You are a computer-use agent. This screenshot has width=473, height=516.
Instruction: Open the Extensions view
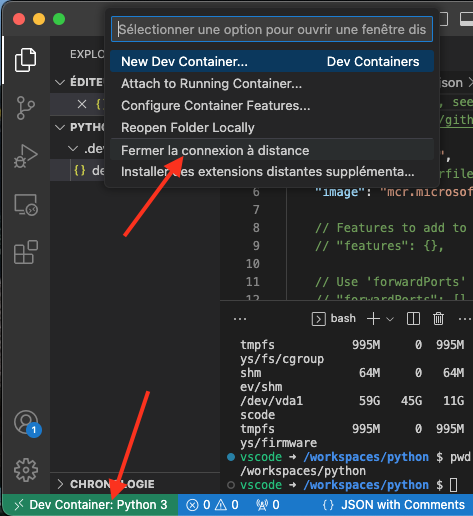pos(25,252)
